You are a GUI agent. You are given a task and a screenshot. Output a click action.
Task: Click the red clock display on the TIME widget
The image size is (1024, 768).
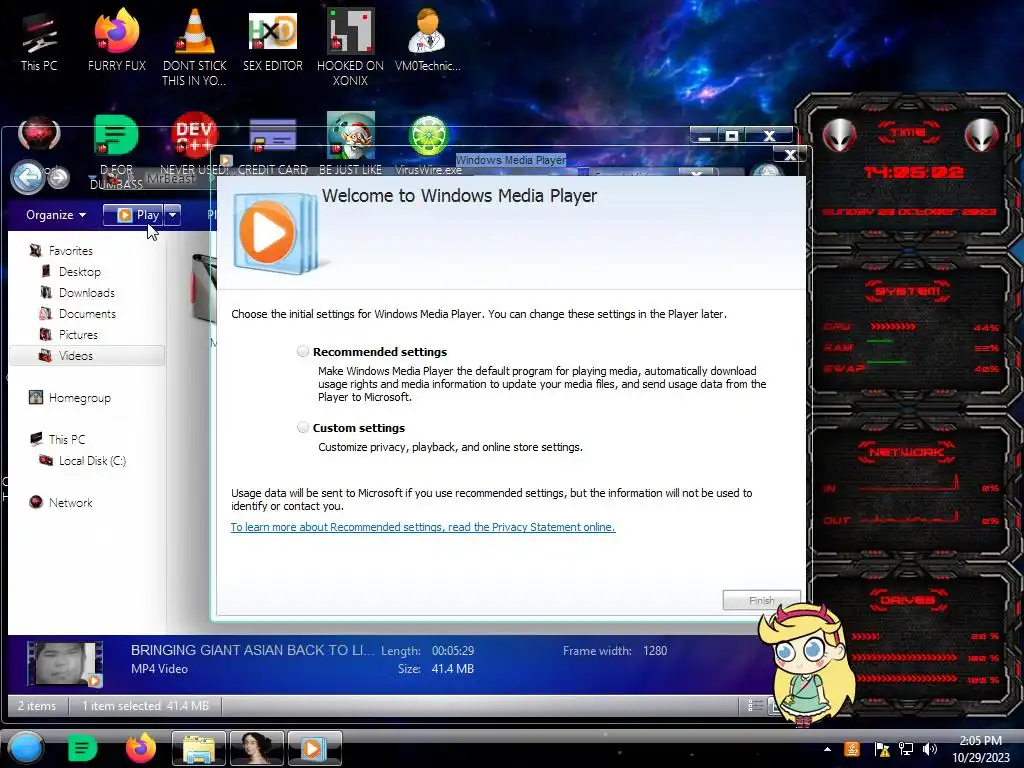[x=913, y=172]
